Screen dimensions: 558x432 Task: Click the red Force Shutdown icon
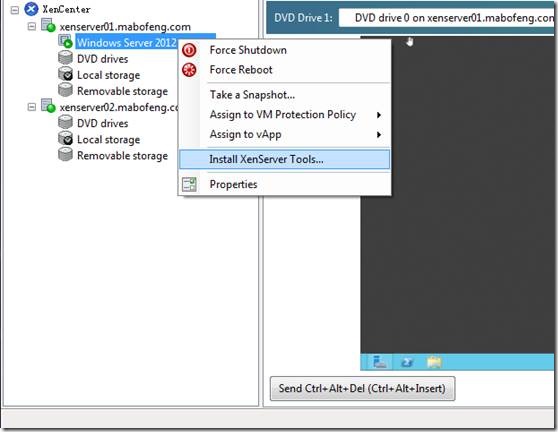tap(189, 50)
